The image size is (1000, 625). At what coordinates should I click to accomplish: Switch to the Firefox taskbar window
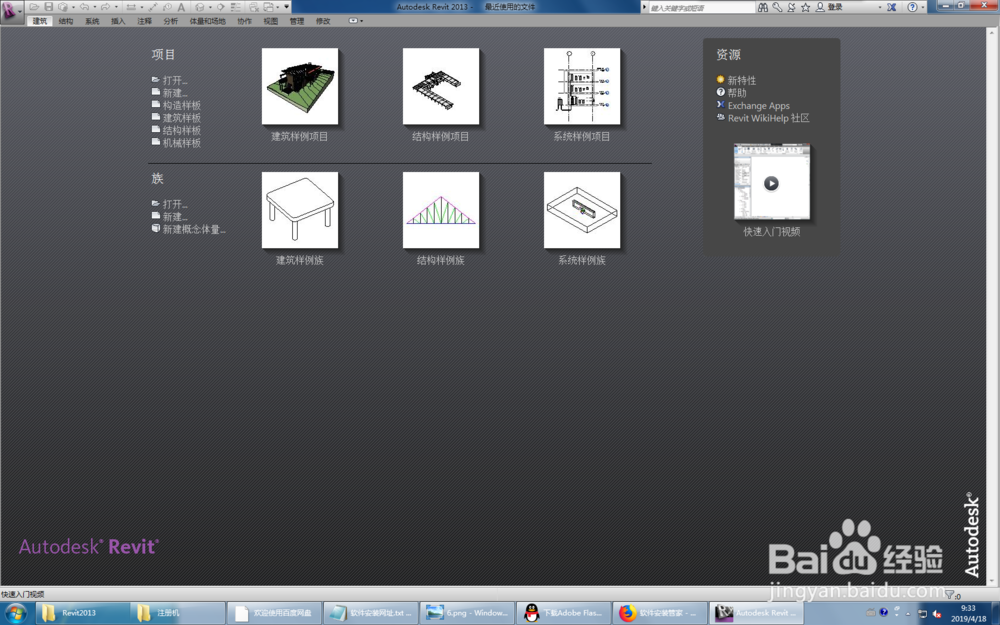click(x=659, y=613)
